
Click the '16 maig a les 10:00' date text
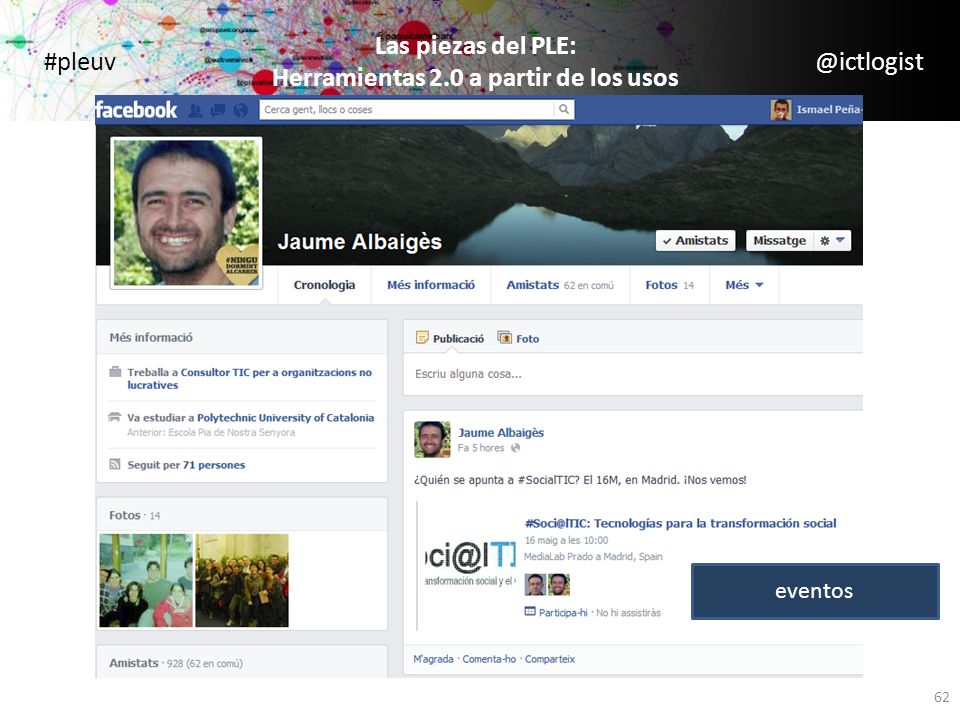click(x=566, y=540)
